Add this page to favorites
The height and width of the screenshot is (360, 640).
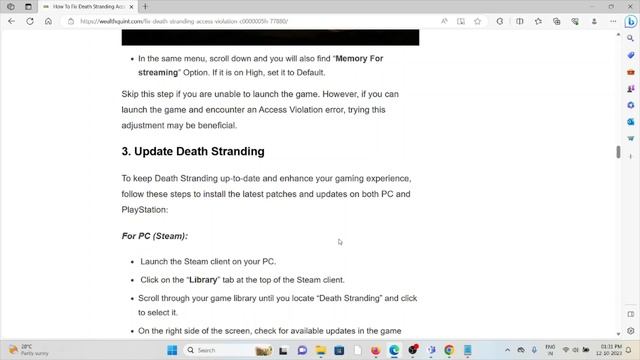point(478,21)
